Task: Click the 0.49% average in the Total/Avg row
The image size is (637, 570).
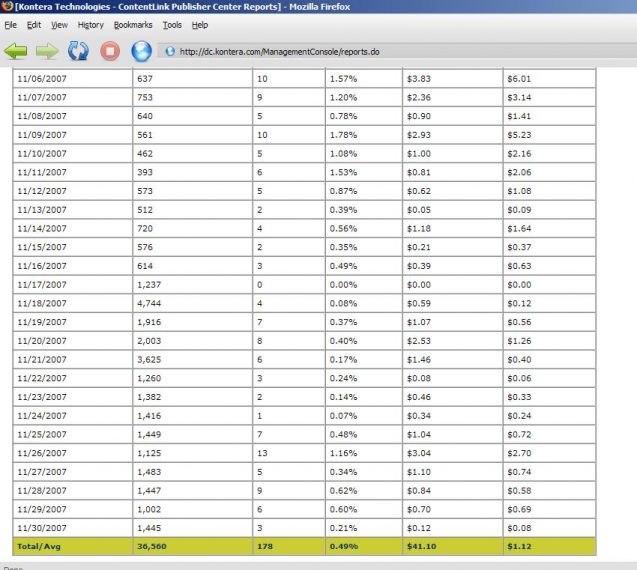Action: (x=344, y=546)
